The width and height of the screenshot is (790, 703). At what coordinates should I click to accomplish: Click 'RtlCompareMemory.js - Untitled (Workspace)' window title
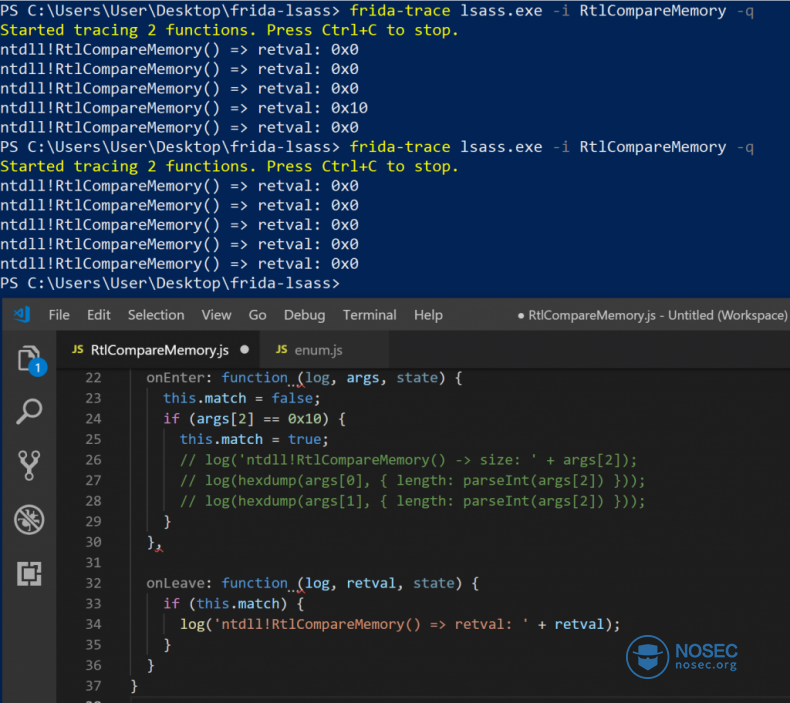coord(657,315)
